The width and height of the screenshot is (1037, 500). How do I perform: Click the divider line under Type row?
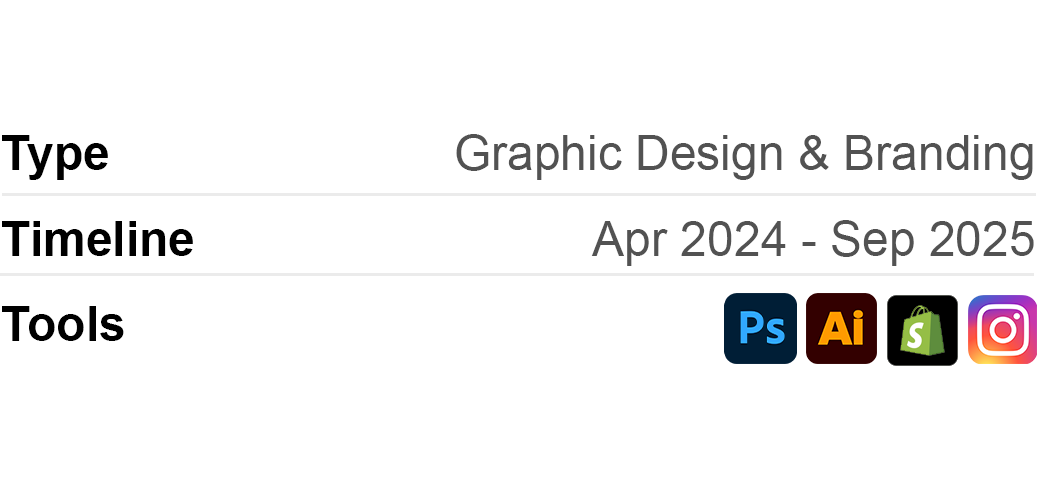point(518,194)
